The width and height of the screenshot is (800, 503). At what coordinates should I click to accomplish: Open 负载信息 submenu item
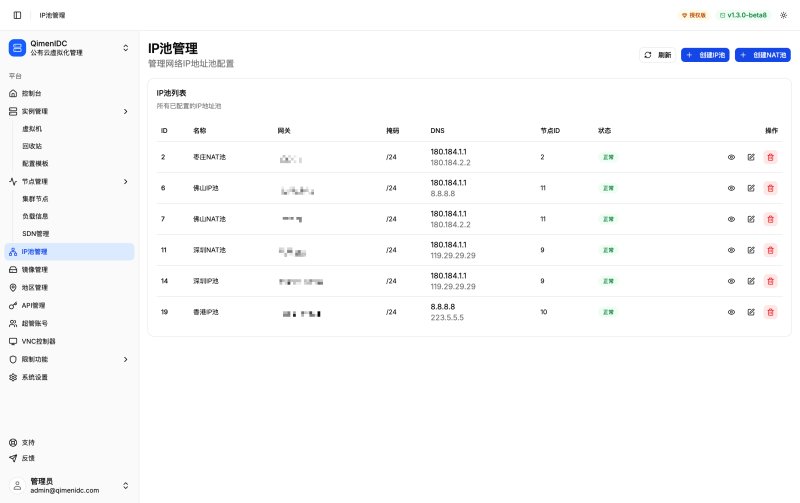tap(35, 216)
